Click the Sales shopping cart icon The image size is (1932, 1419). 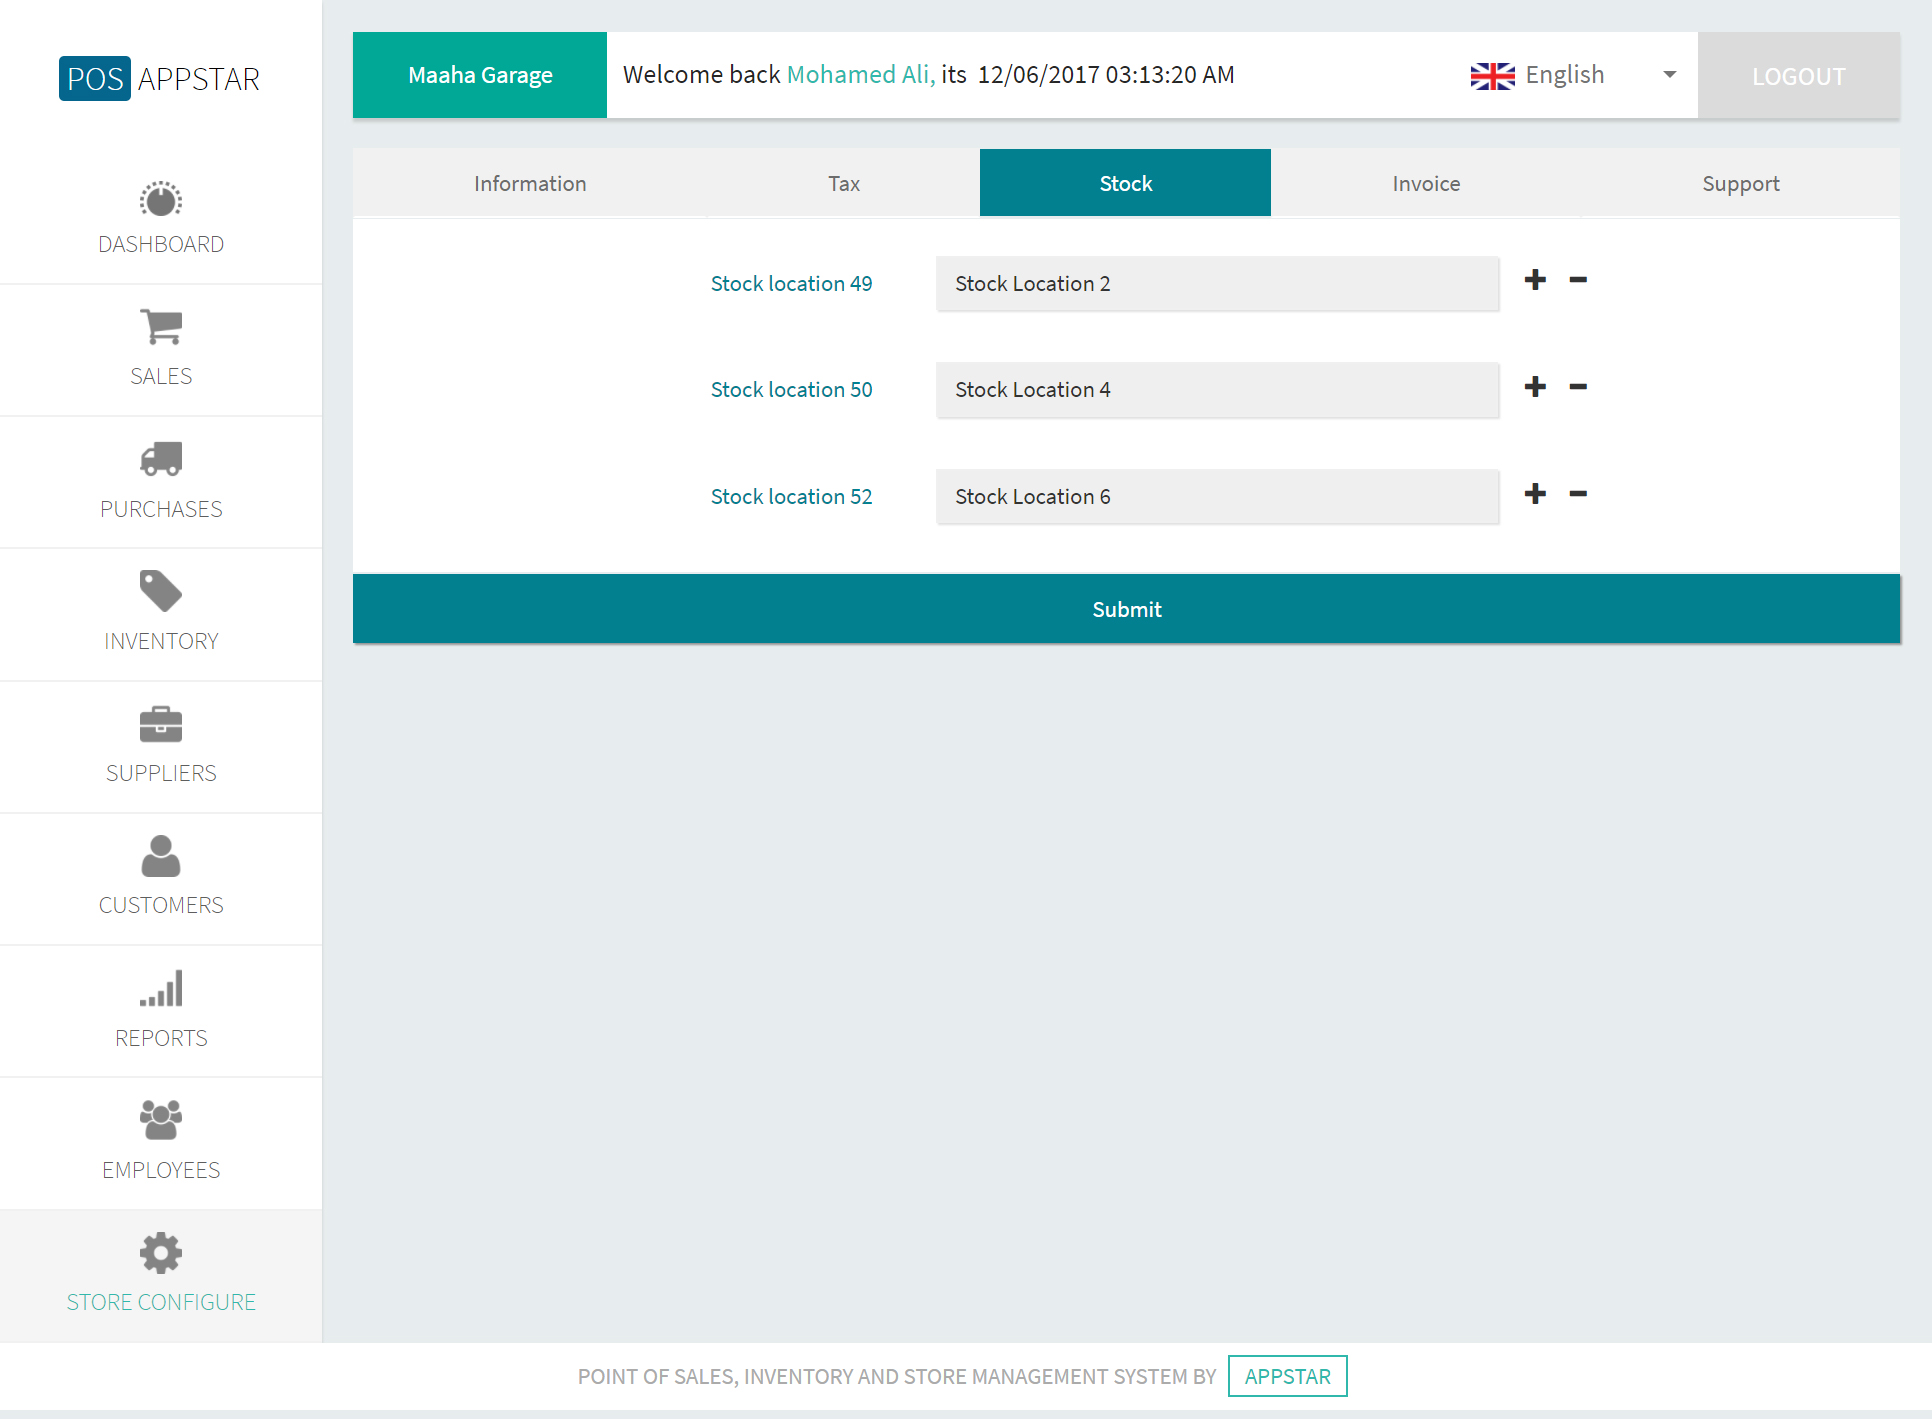point(161,327)
